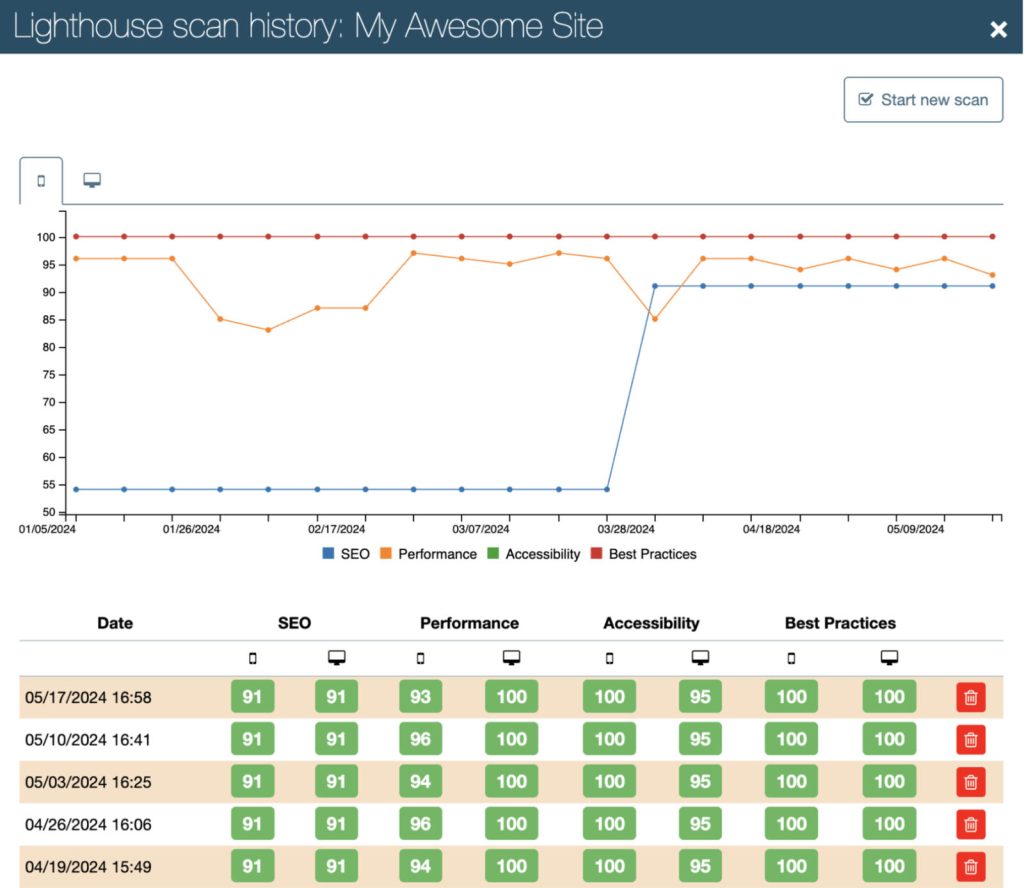Start a new Lighthouse scan
The height and width of the screenshot is (888, 1024).
click(923, 100)
